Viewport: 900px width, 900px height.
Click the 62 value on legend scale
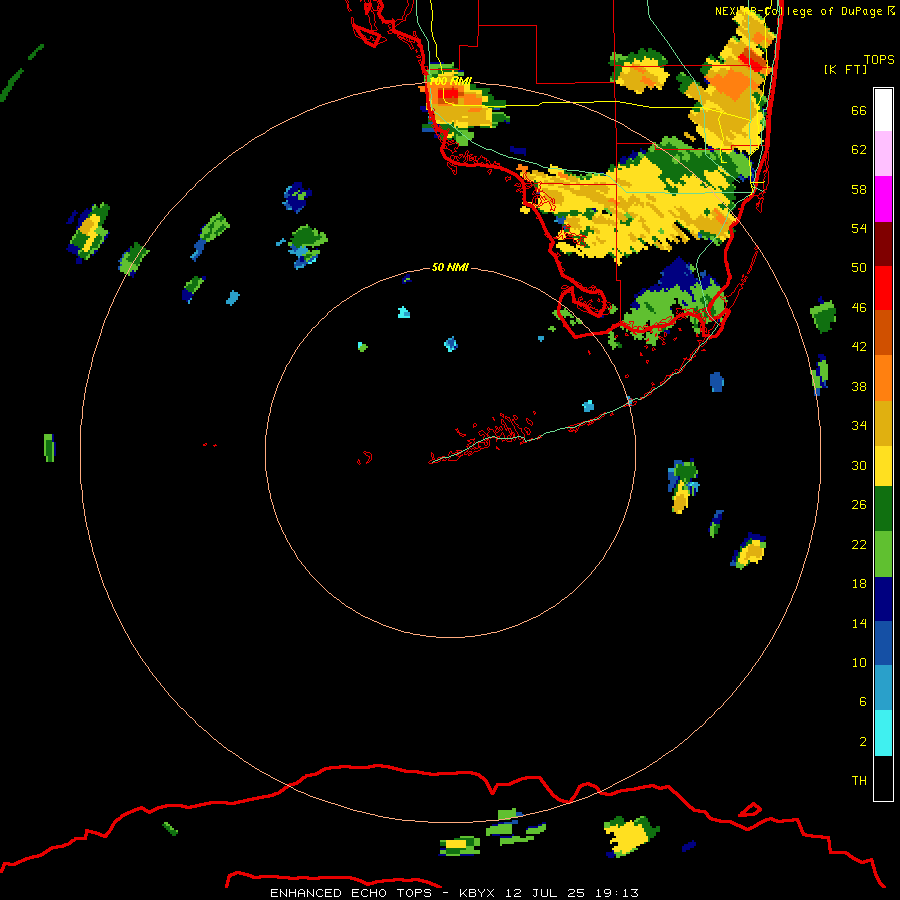(x=859, y=150)
